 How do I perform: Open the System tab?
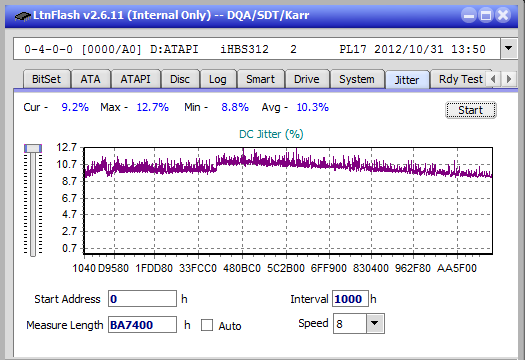[x=357, y=79]
